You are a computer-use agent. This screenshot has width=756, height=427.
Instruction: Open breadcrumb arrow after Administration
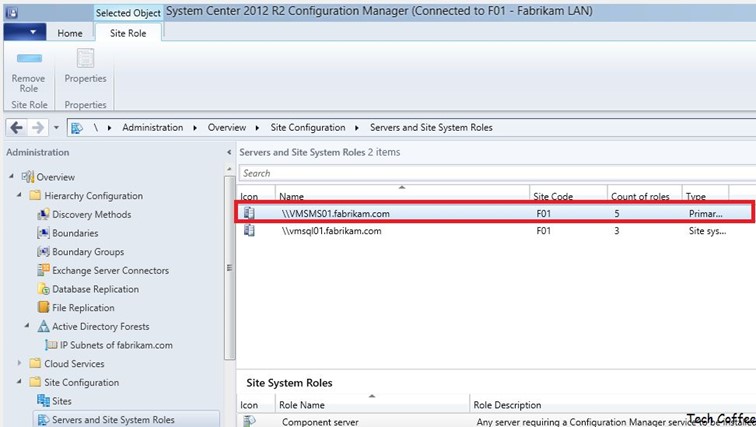(195, 128)
